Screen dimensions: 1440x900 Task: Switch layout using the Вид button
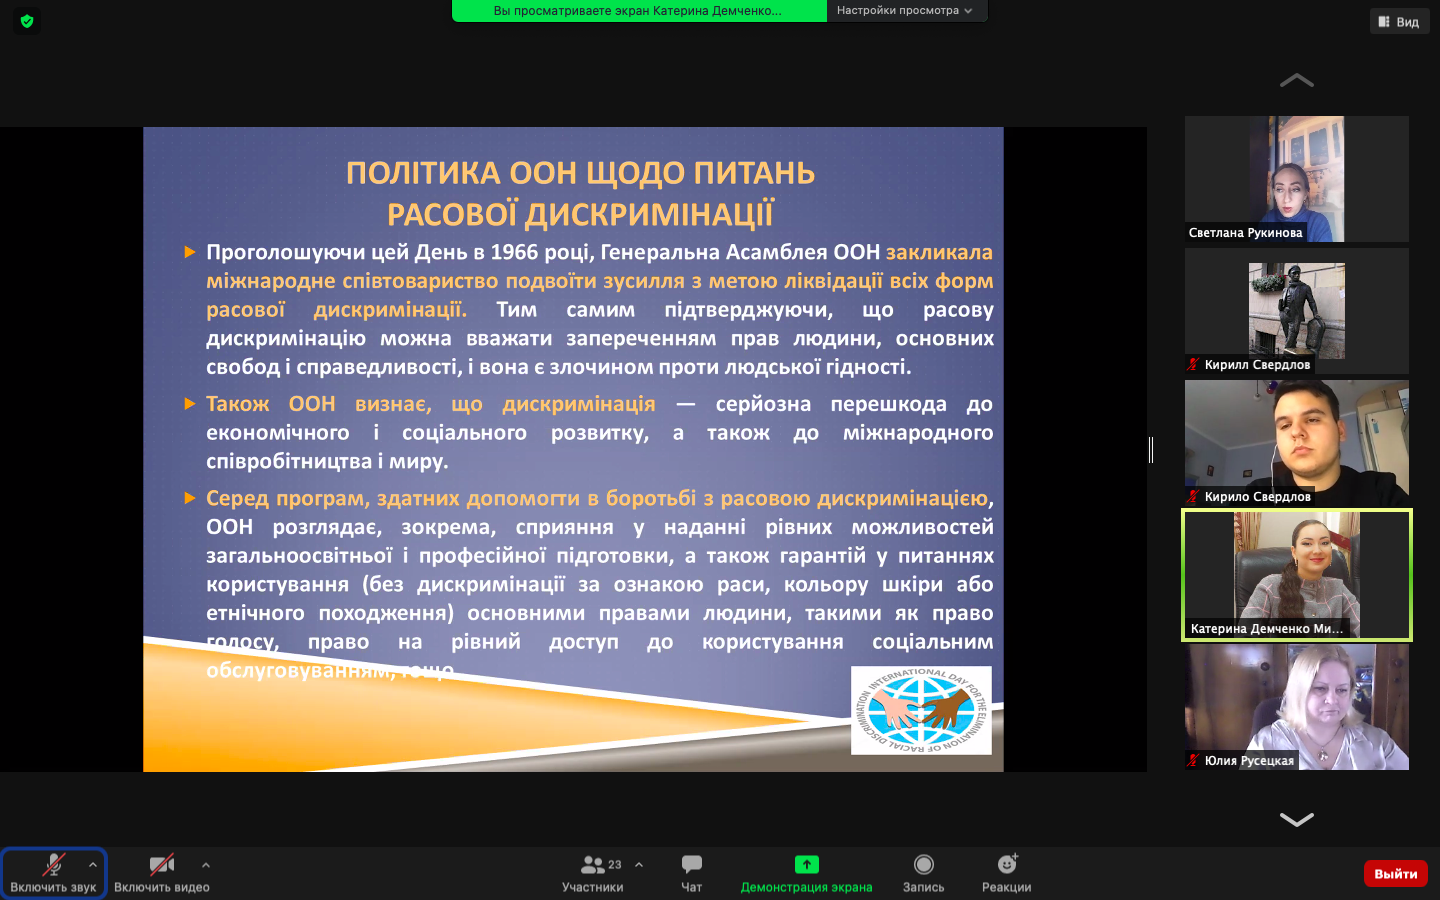[x=1398, y=22]
